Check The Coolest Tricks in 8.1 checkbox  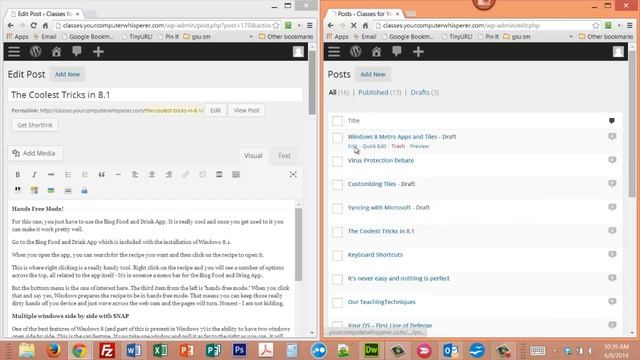337,232
